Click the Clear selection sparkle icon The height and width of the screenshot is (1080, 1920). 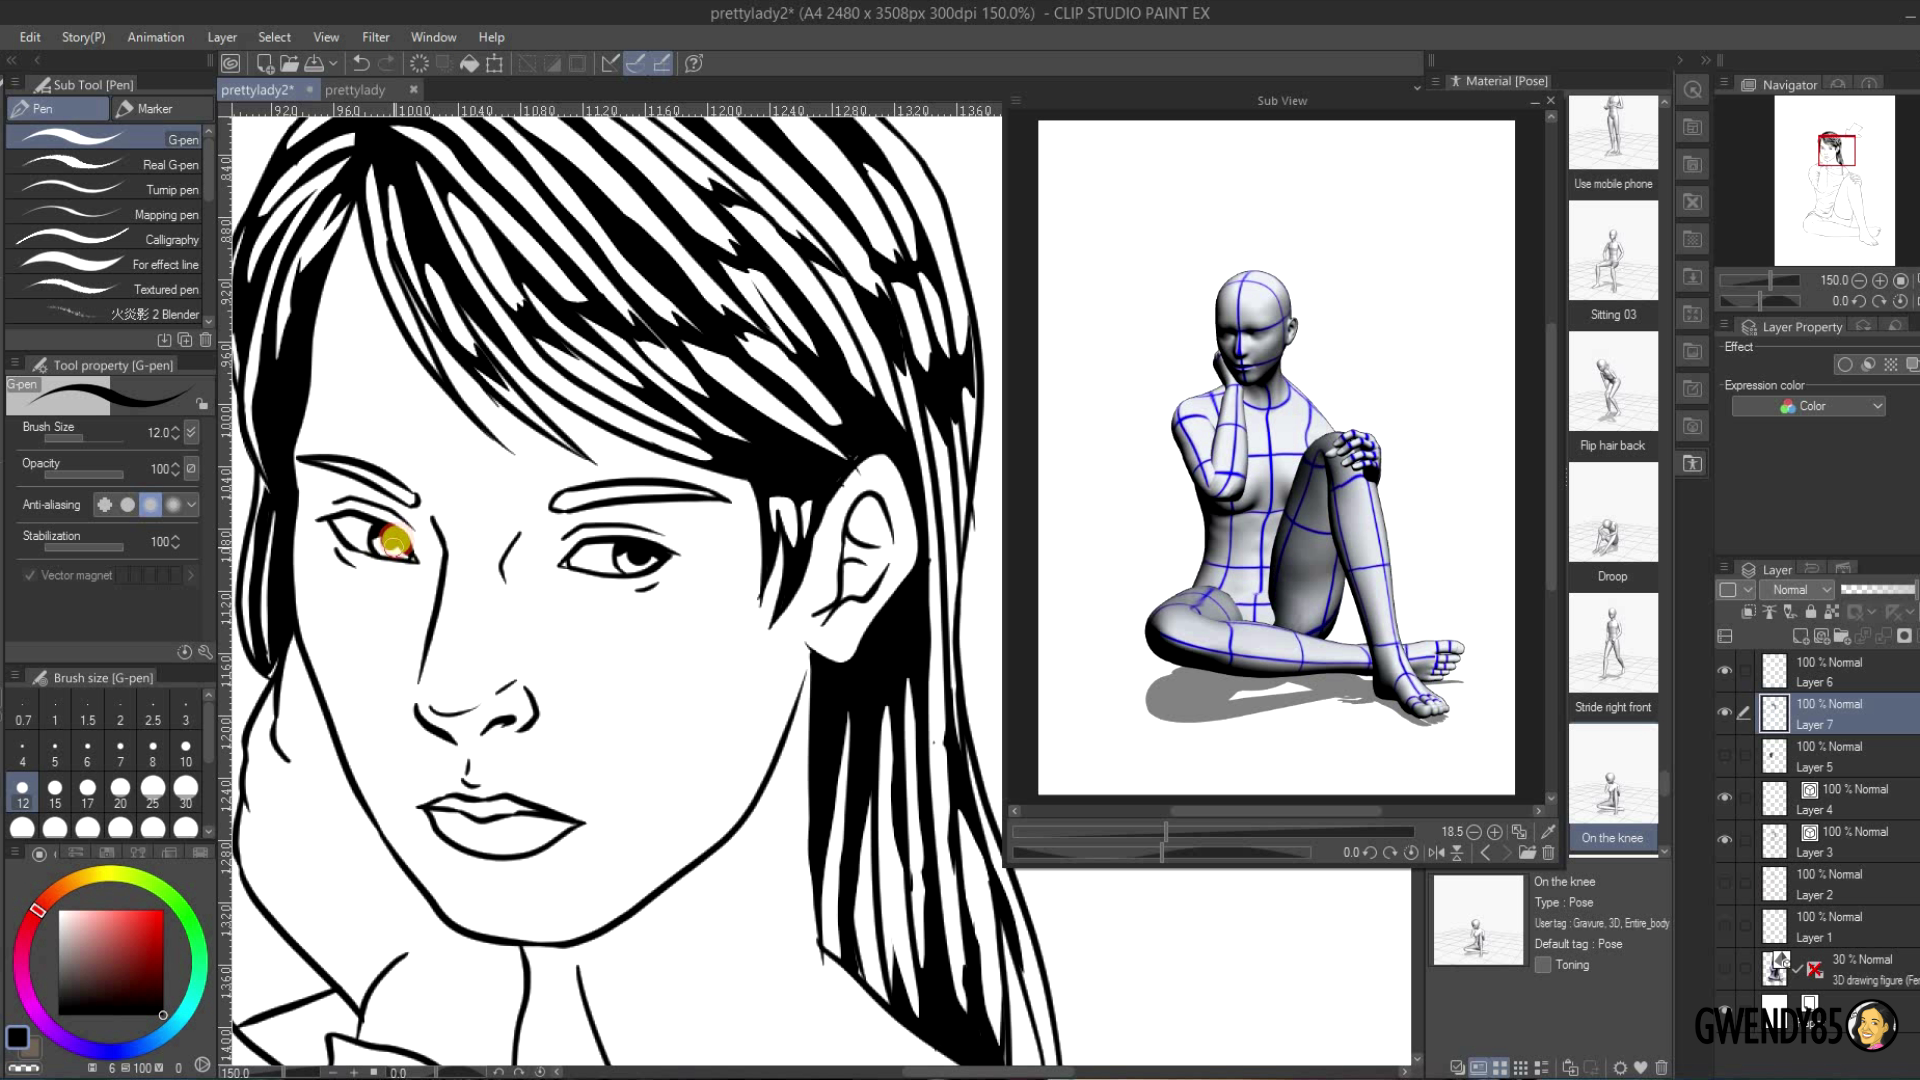point(419,64)
